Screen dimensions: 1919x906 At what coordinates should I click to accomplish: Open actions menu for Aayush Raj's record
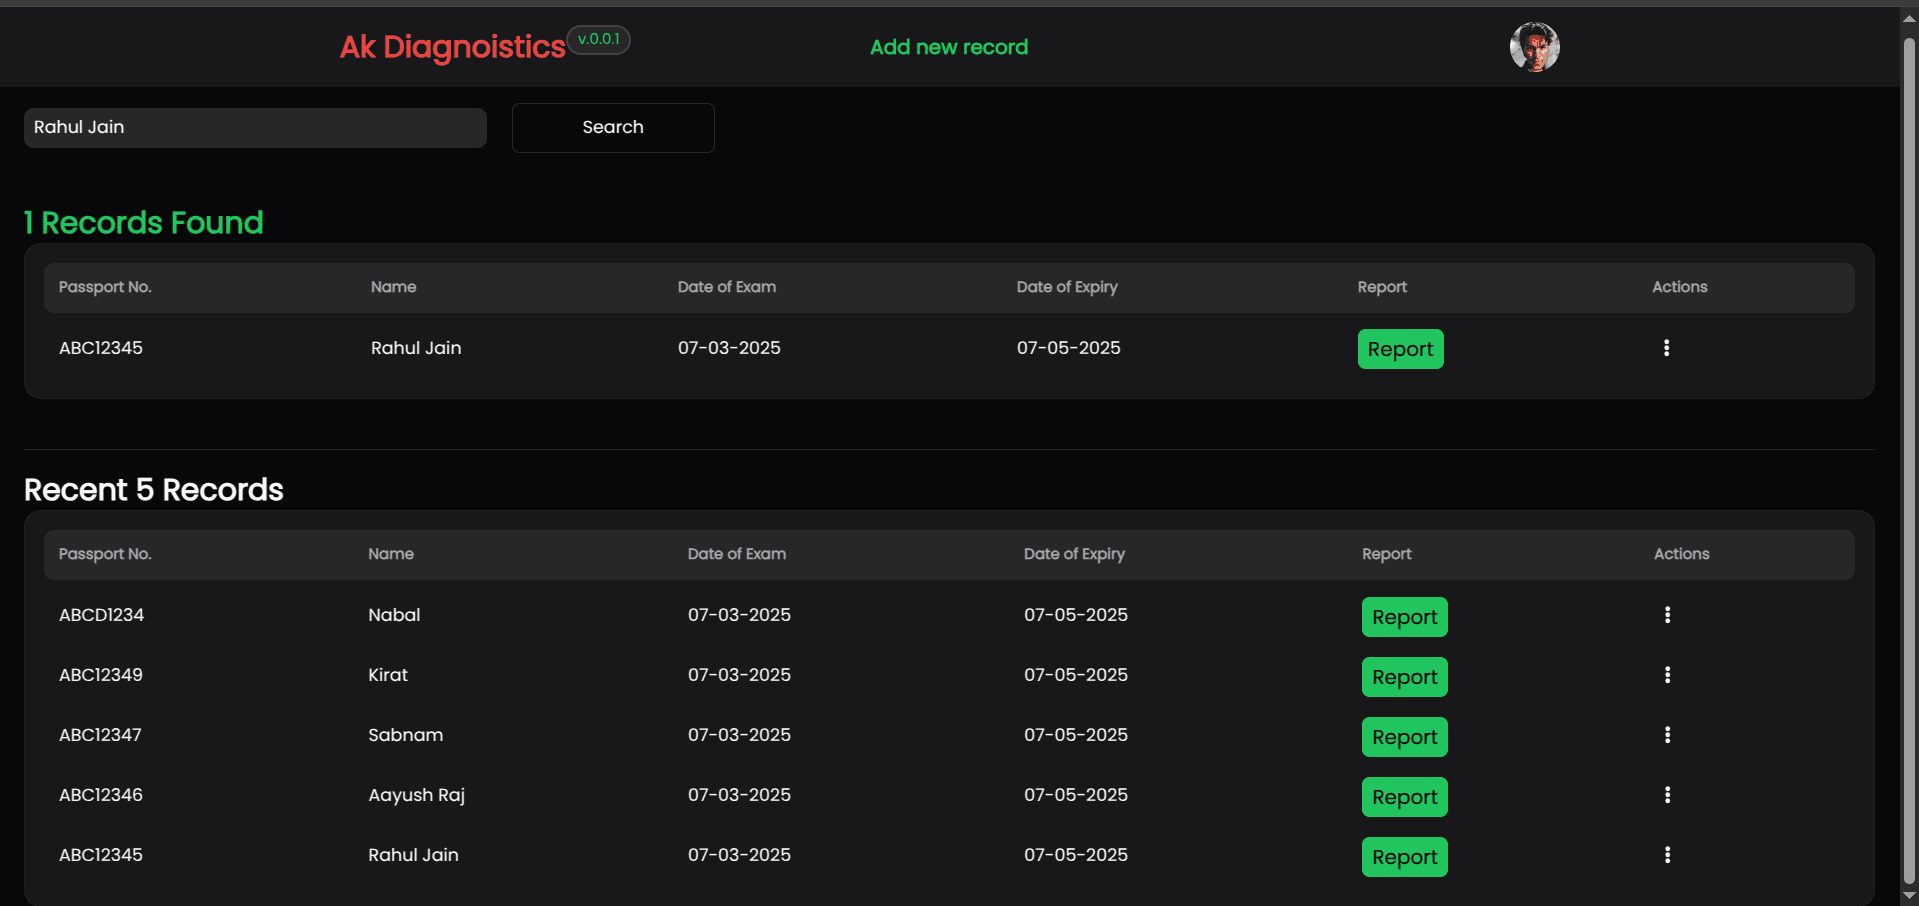coord(1667,795)
